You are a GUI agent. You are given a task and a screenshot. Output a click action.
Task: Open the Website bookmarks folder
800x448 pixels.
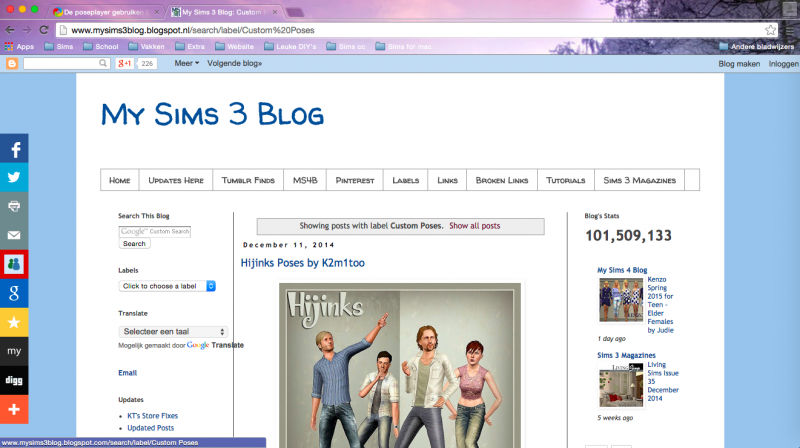pyautogui.click(x=235, y=46)
